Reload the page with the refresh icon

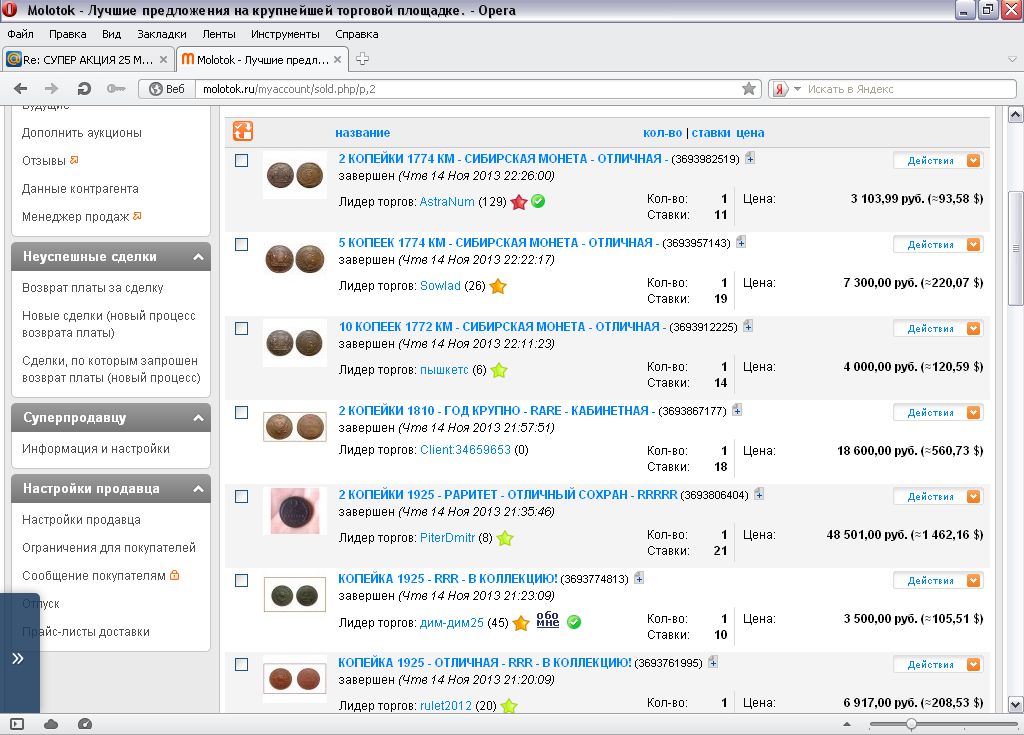(84, 89)
